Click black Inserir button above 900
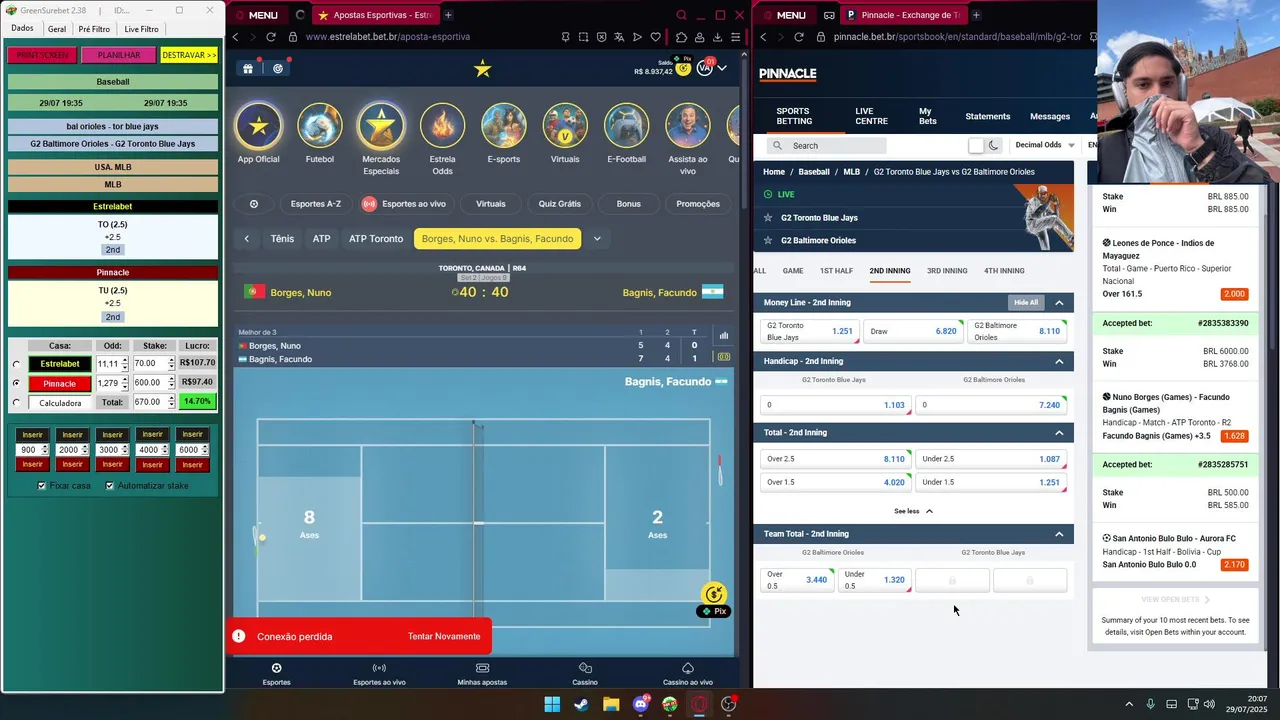Viewport: 1280px width, 720px height. pyautogui.click(x=32, y=435)
